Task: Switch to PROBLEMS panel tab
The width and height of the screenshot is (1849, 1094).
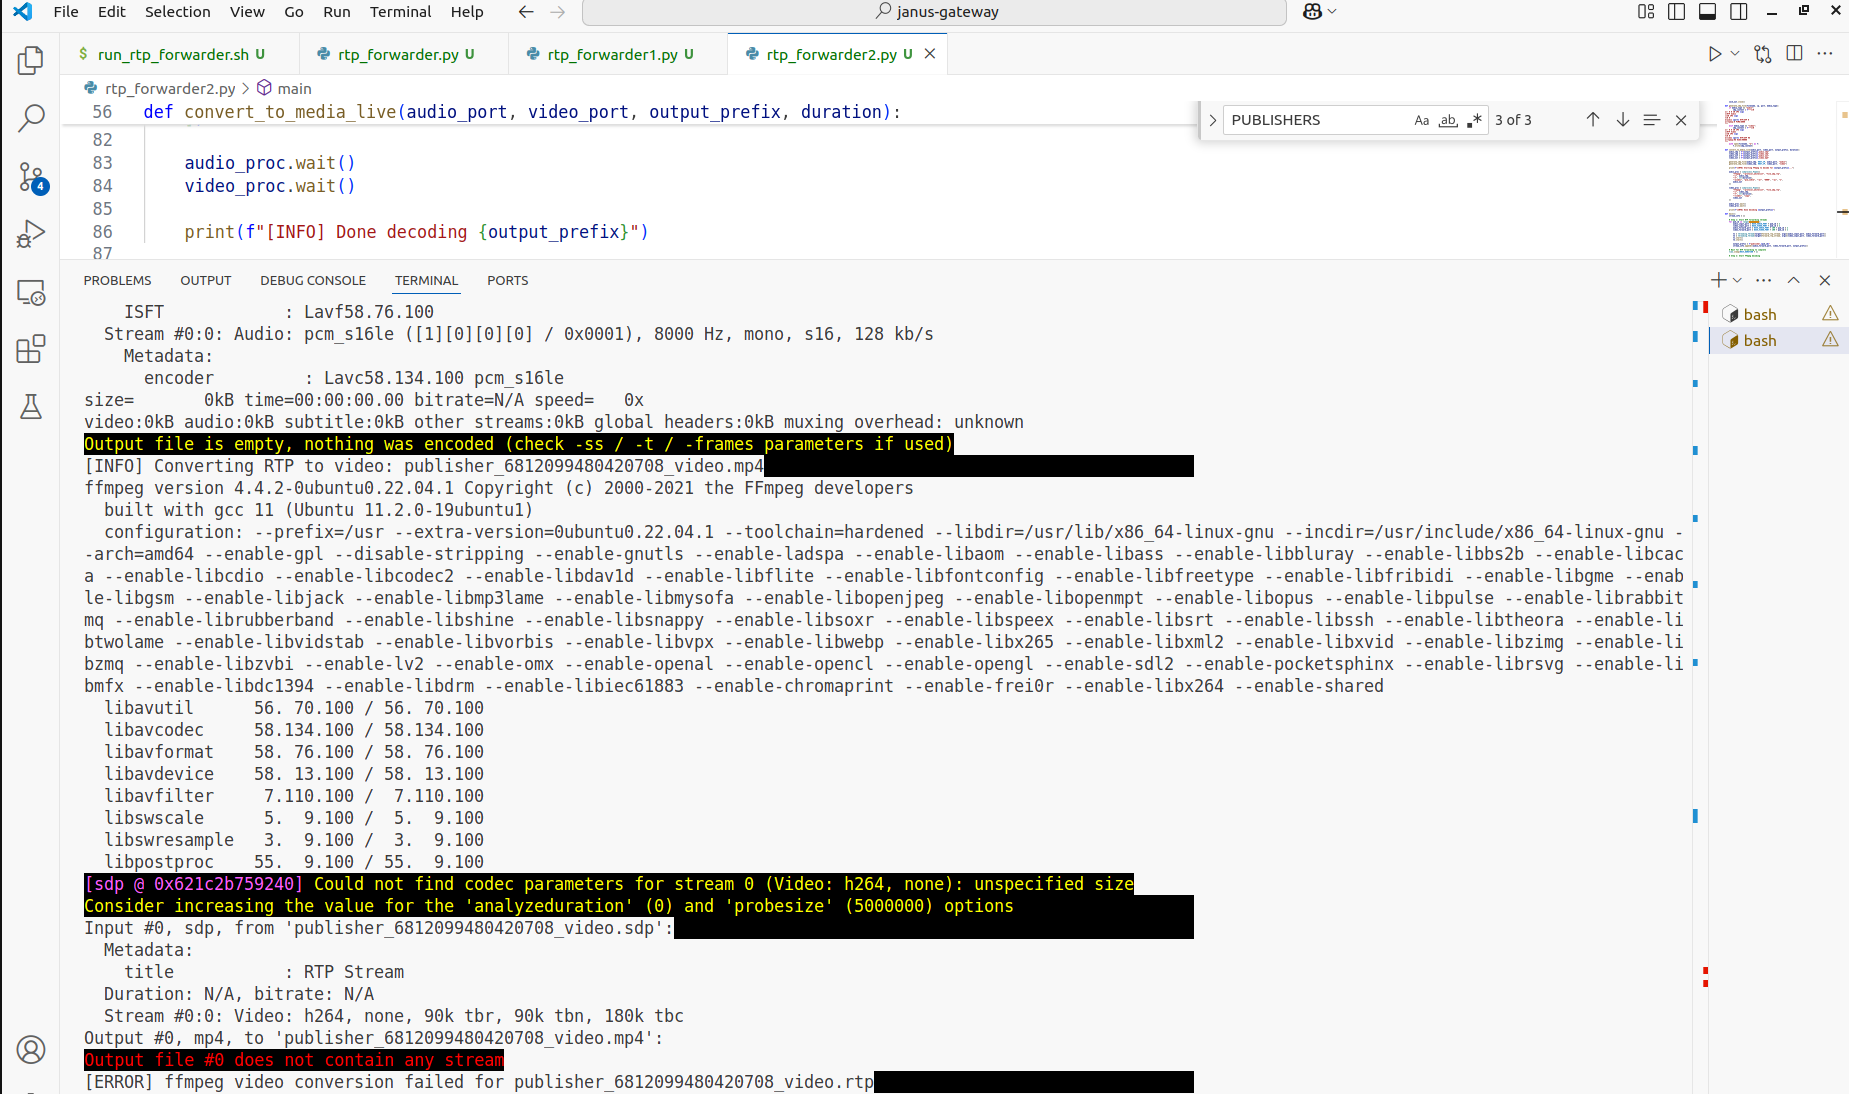Action: [x=118, y=281]
